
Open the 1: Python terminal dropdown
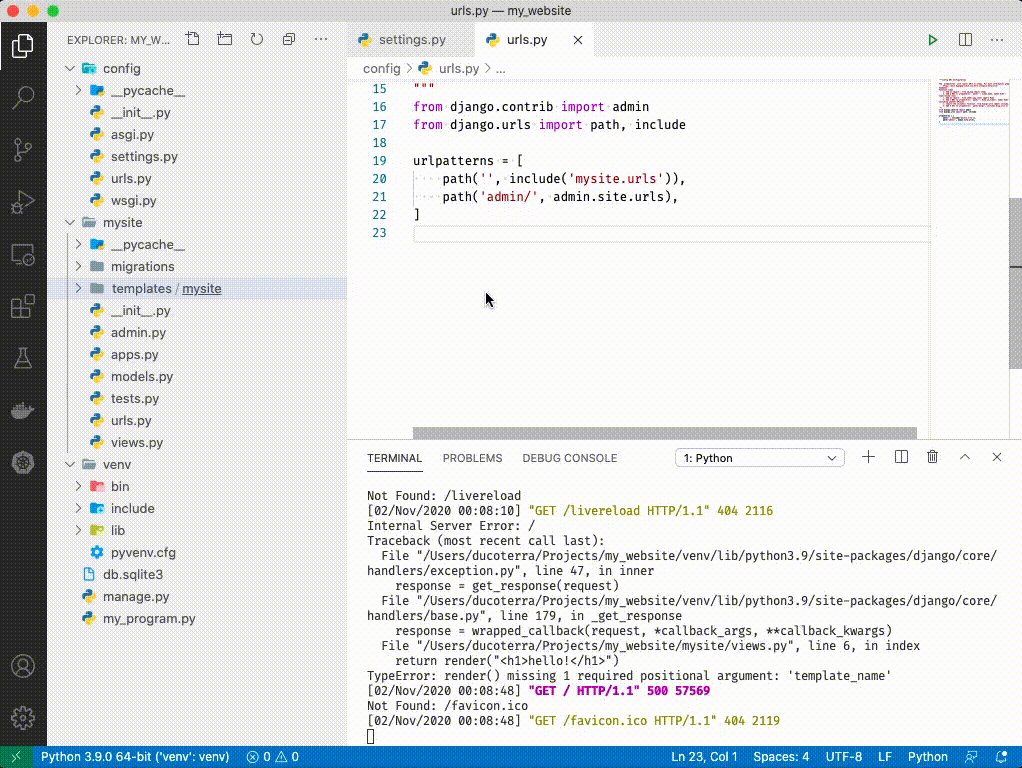pos(760,458)
